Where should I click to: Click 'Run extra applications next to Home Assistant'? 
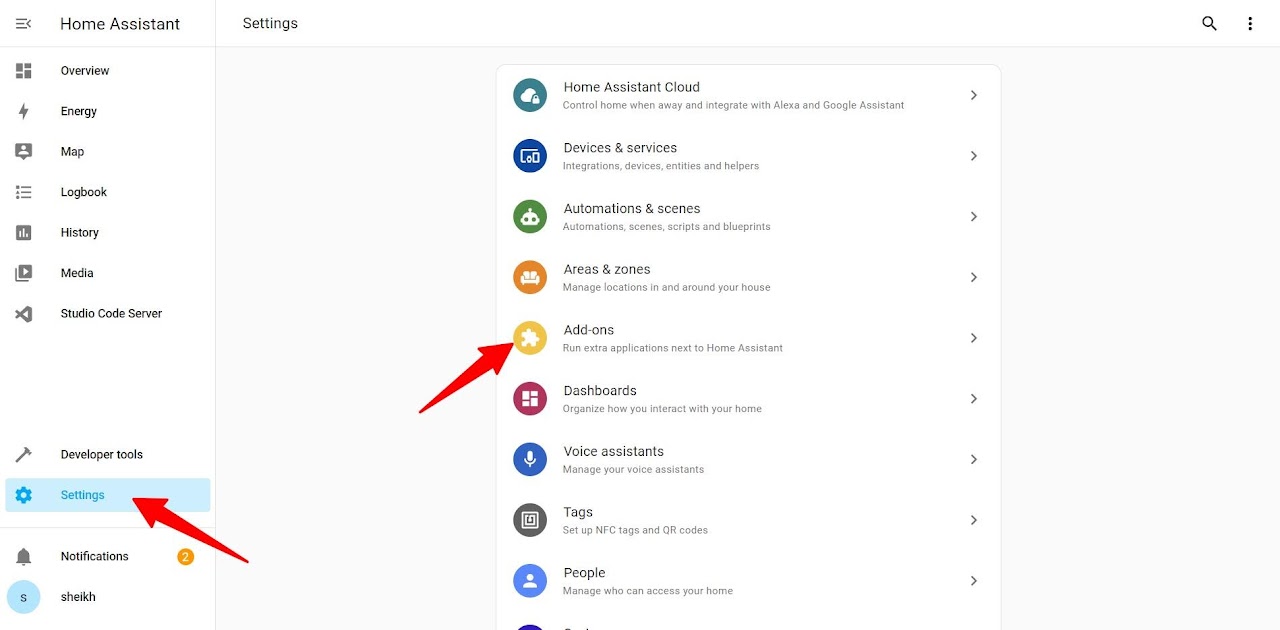[673, 348]
